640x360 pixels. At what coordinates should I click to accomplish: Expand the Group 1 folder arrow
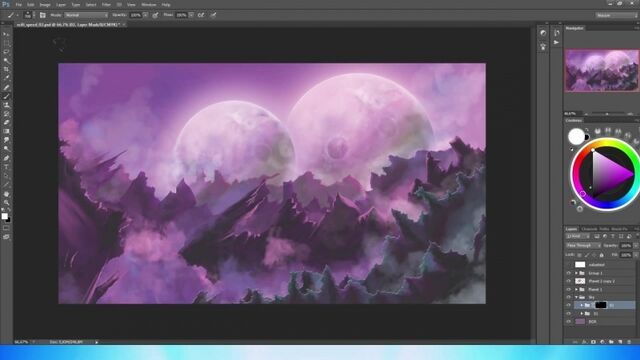pyautogui.click(x=576, y=273)
